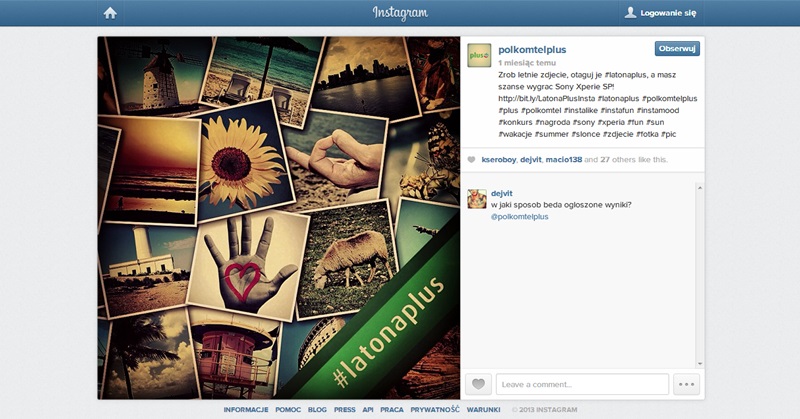800x419 pixels.
Task: Like the post with heart button
Action: [x=478, y=384]
